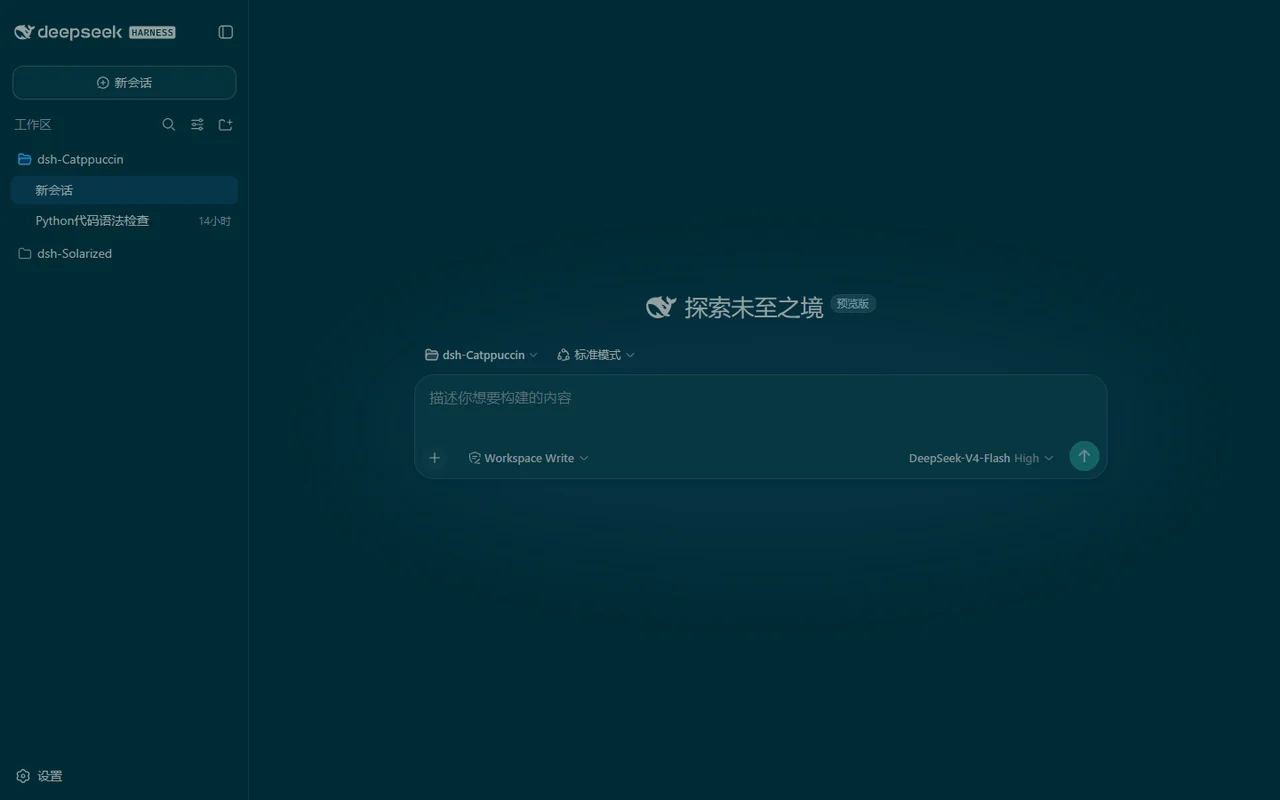Open the Workspace Write permission dropdown
This screenshot has width=1280, height=800.
pyautogui.click(x=529, y=458)
